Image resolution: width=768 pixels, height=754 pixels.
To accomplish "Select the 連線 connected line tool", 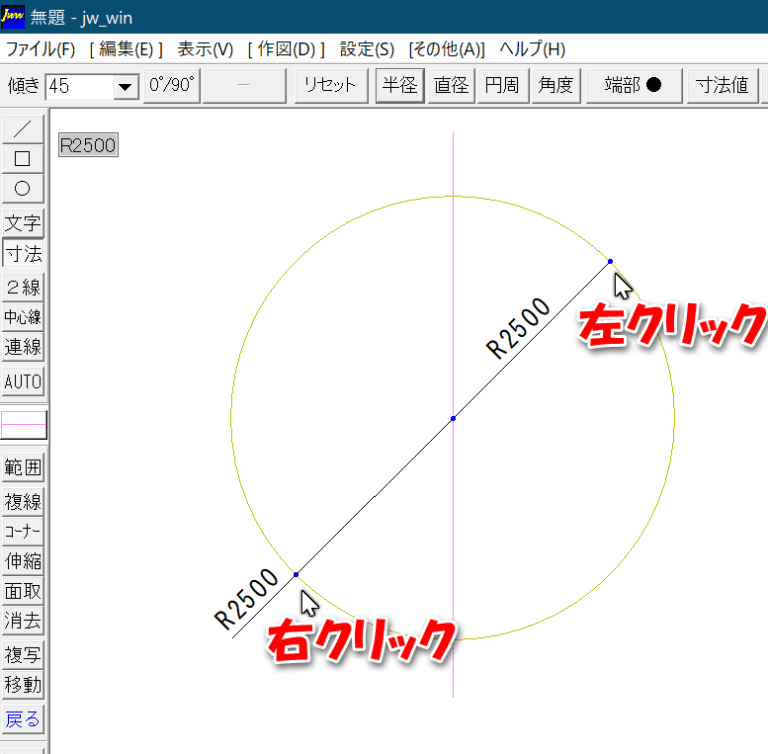I will 23,347.
